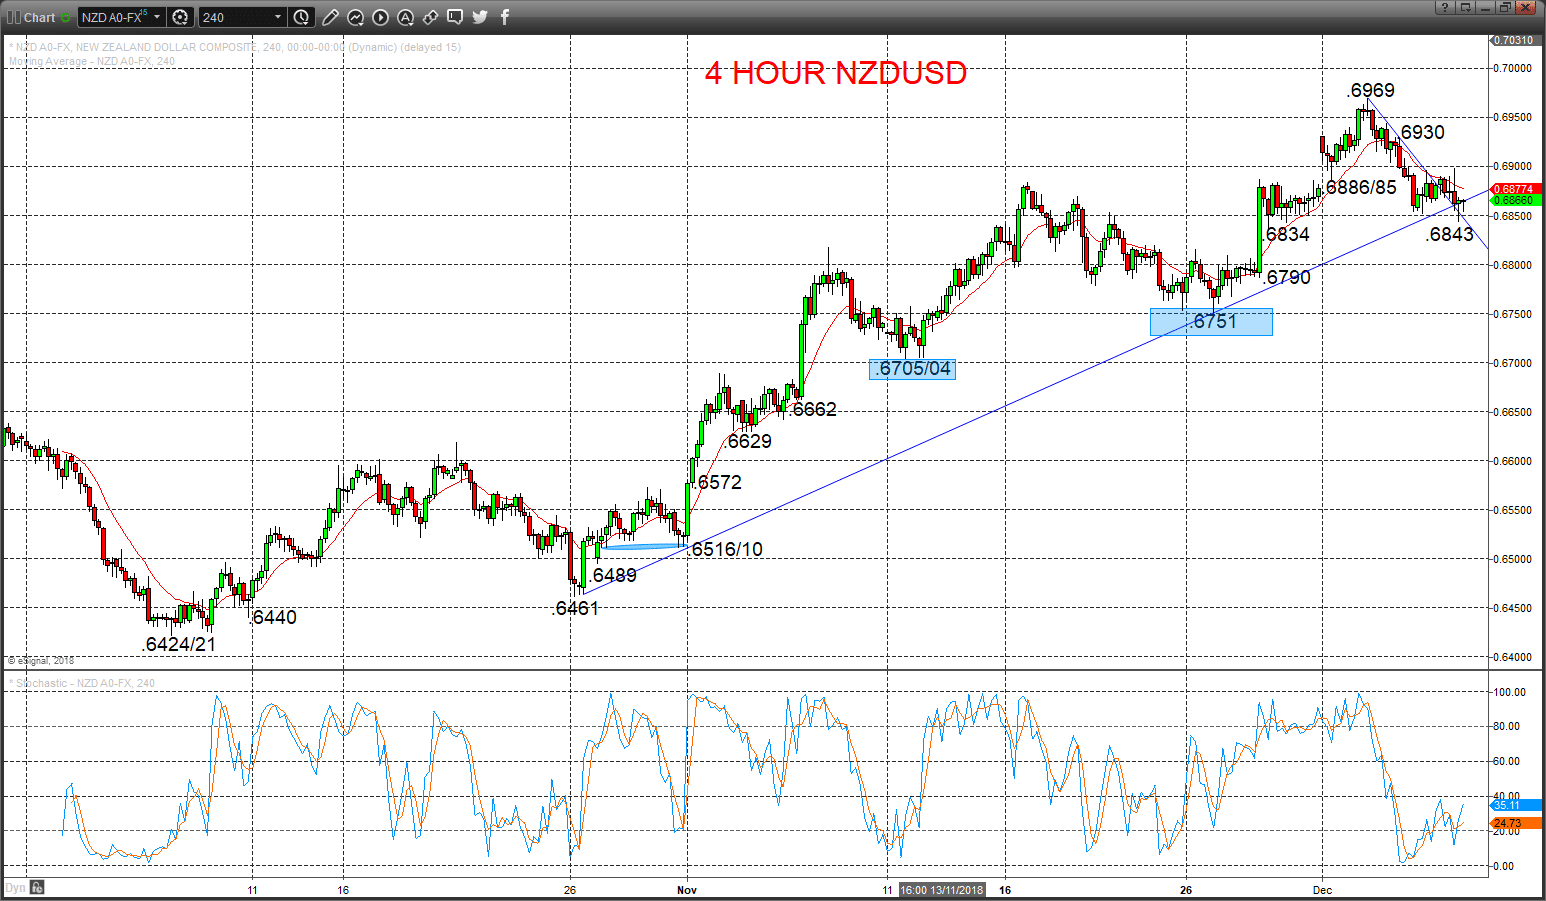
Task: Click the 0.65000 price axis label
Action: tap(1513, 559)
